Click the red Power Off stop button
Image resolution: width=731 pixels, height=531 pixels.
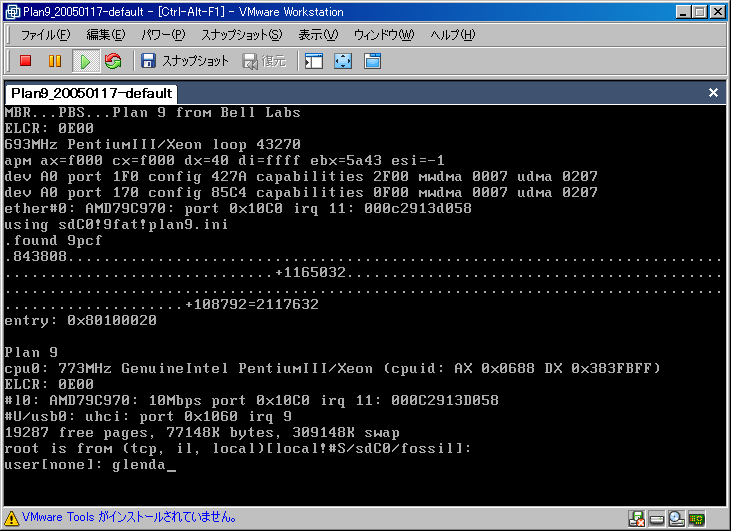tap(26, 61)
